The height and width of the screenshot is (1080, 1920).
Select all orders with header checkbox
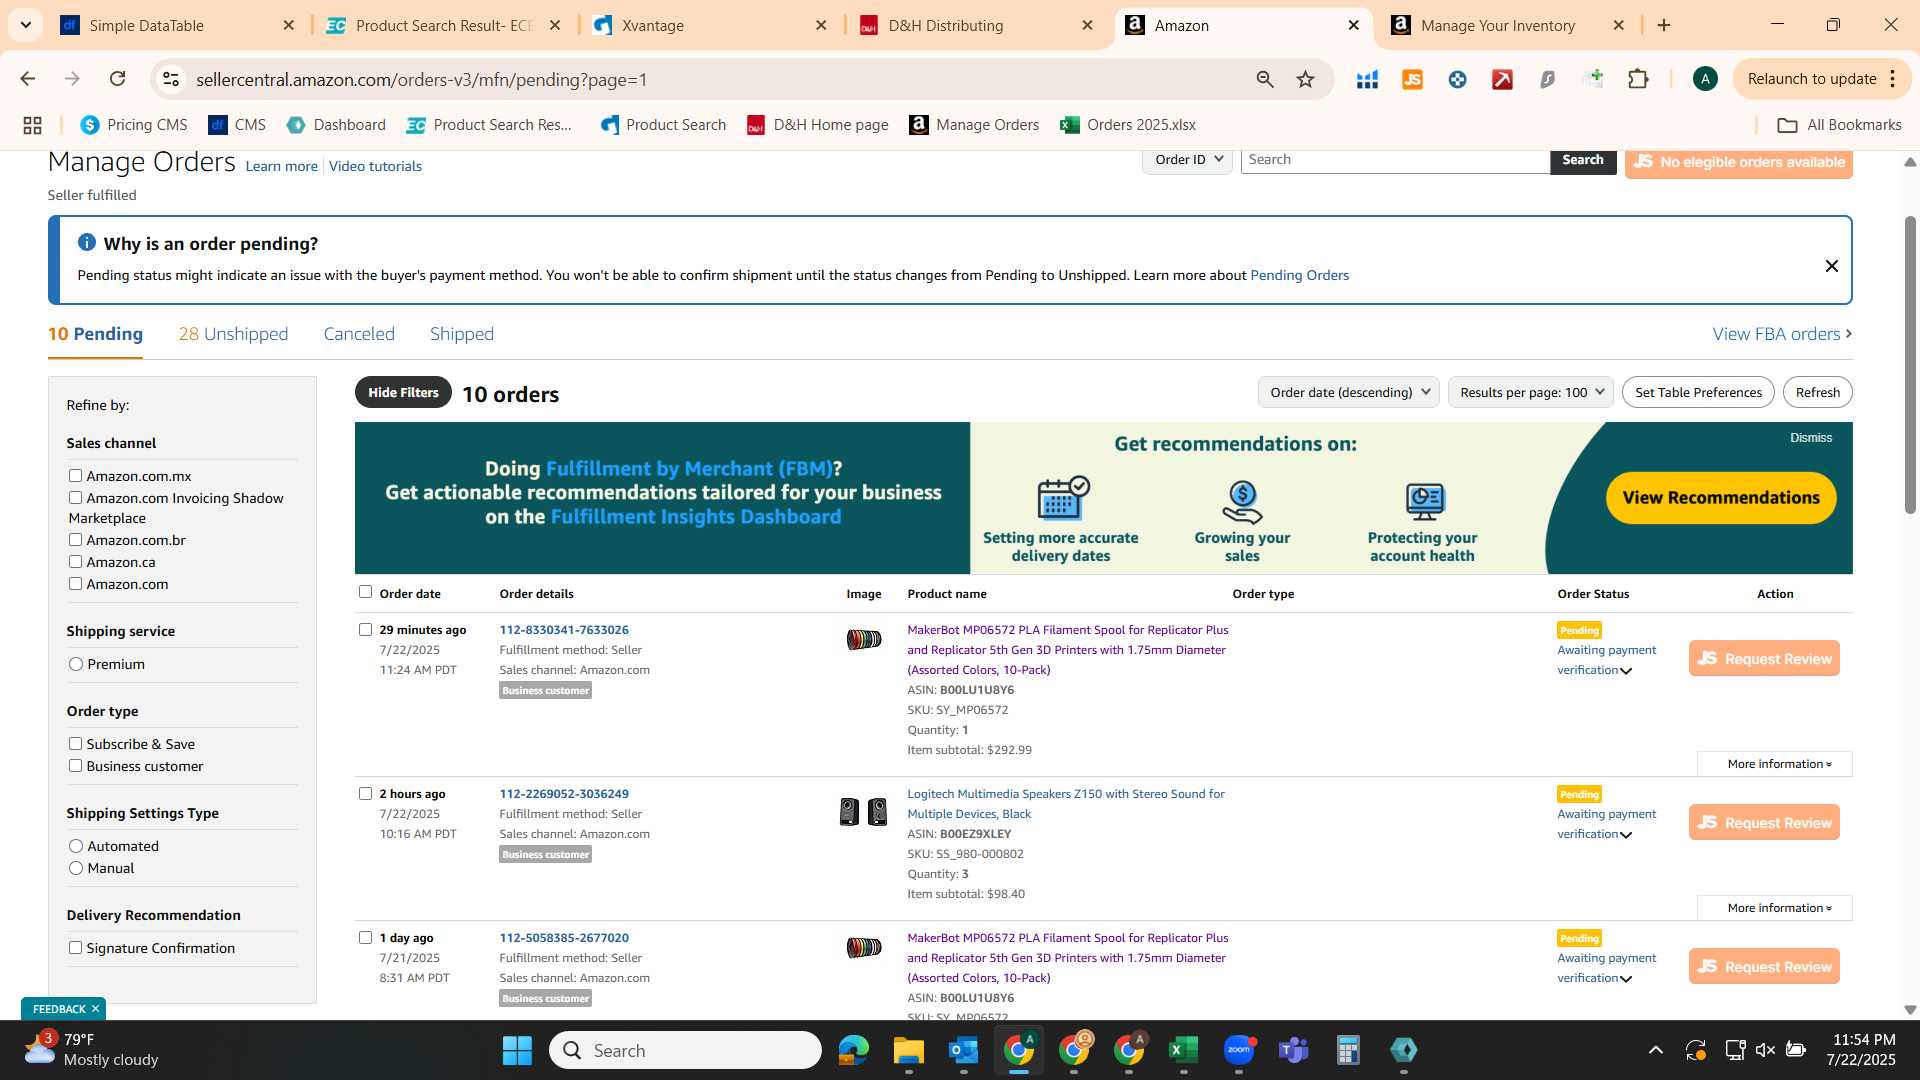365,592
